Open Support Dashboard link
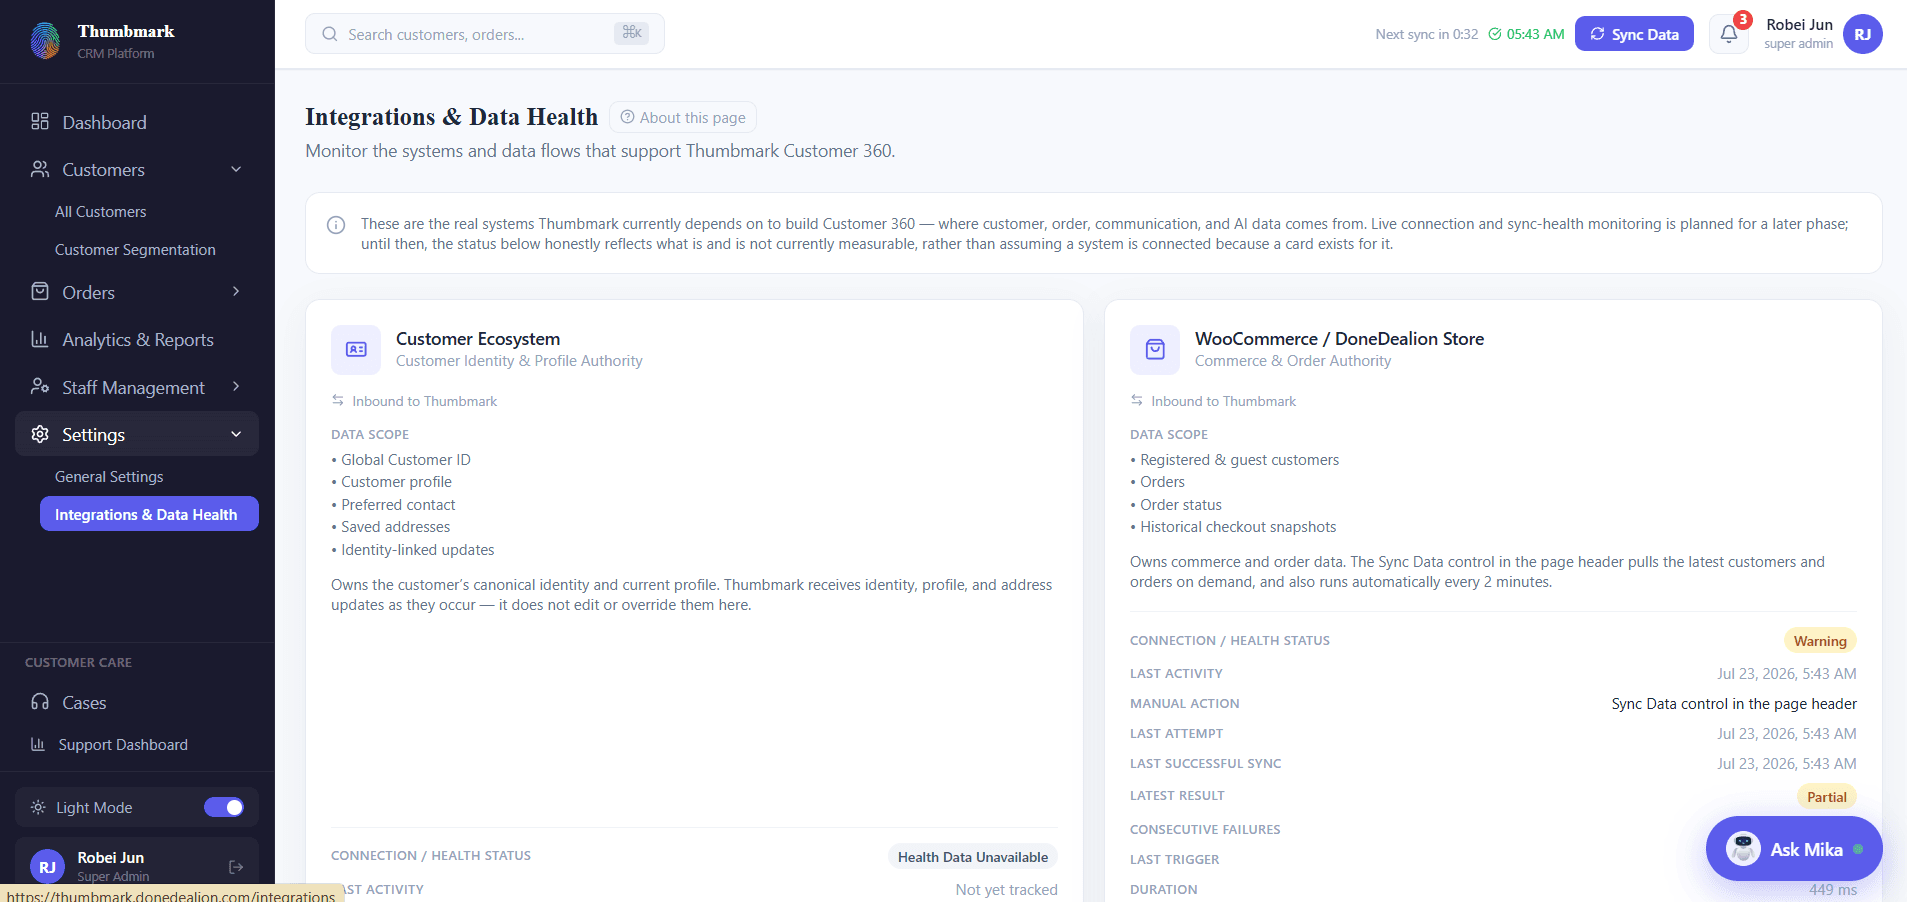This screenshot has width=1907, height=902. [x=122, y=745]
